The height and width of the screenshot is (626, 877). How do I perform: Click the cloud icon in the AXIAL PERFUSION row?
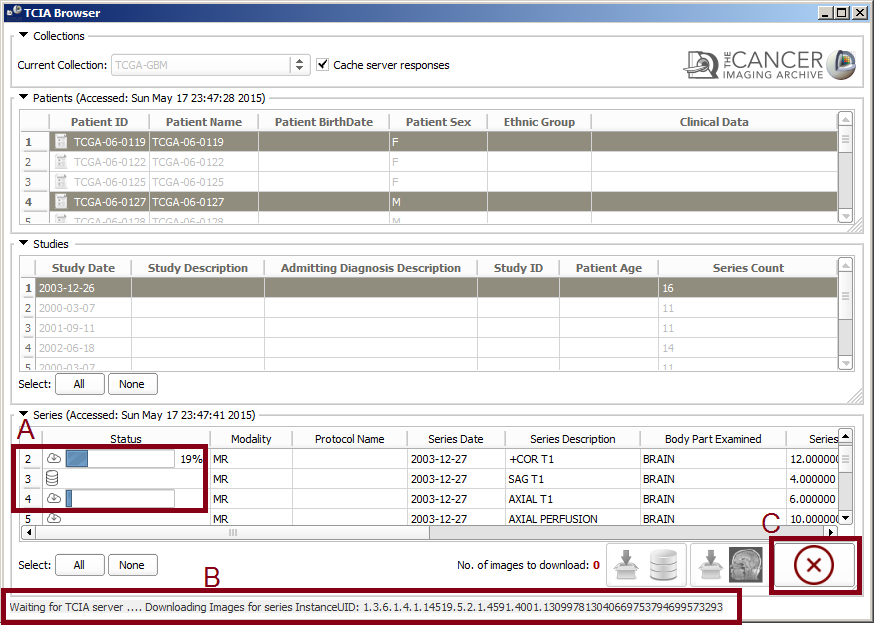click(54, 519)
